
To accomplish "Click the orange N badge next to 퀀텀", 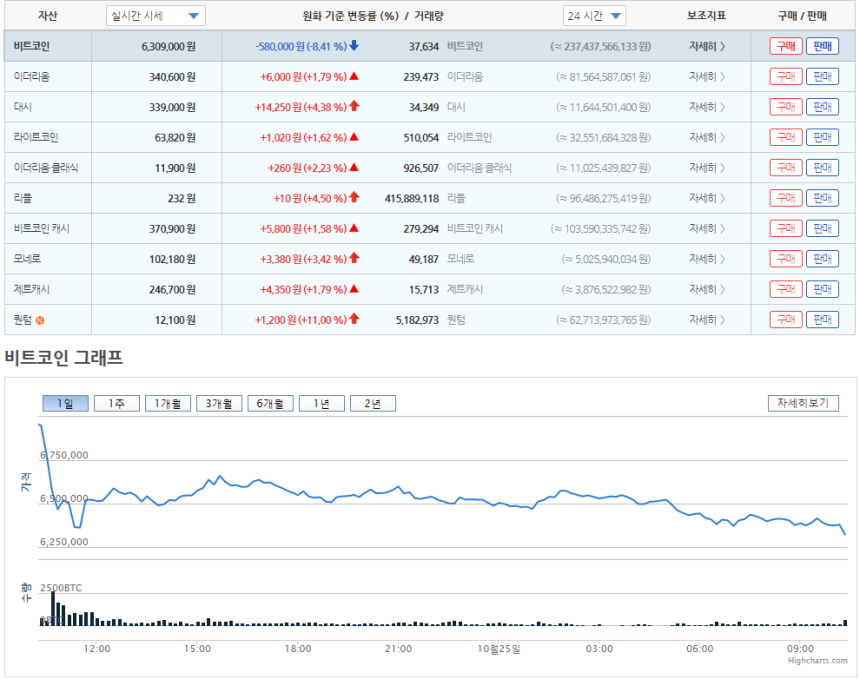I will click(x=39, y=320).
